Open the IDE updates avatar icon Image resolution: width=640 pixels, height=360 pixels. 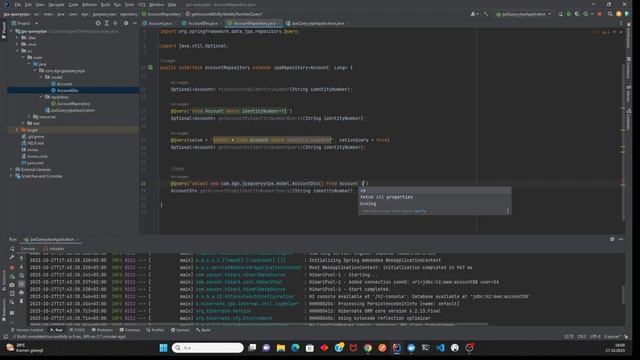(x=619, y=14)
